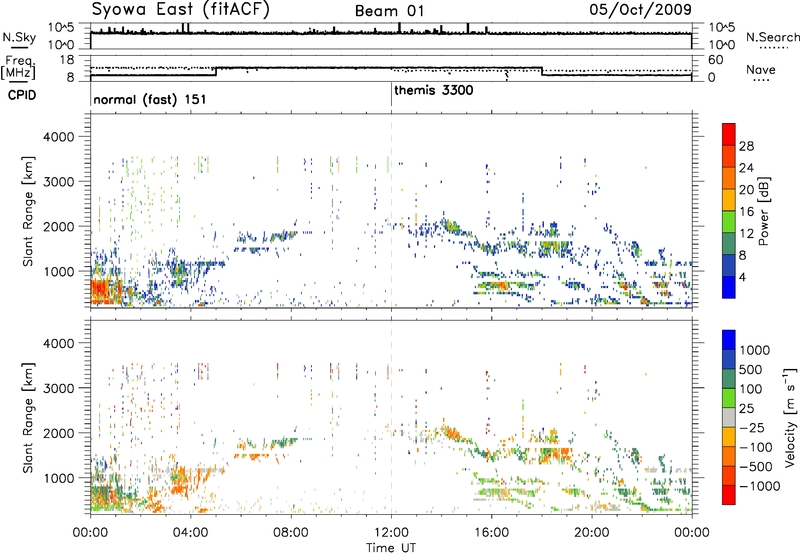Click the '12:00' time axis tick
800x554 pixels.
[391, 533]
